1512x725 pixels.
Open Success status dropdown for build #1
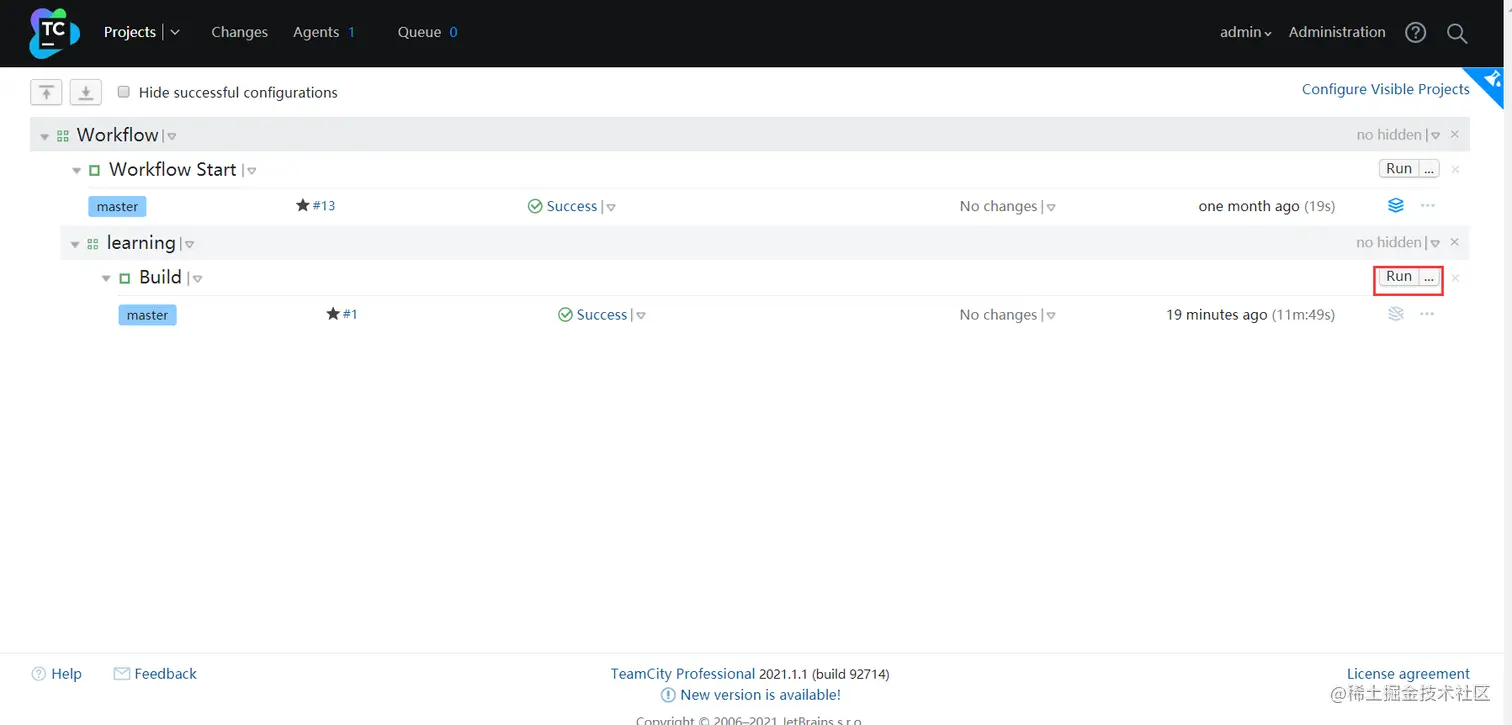click(641, 316)
